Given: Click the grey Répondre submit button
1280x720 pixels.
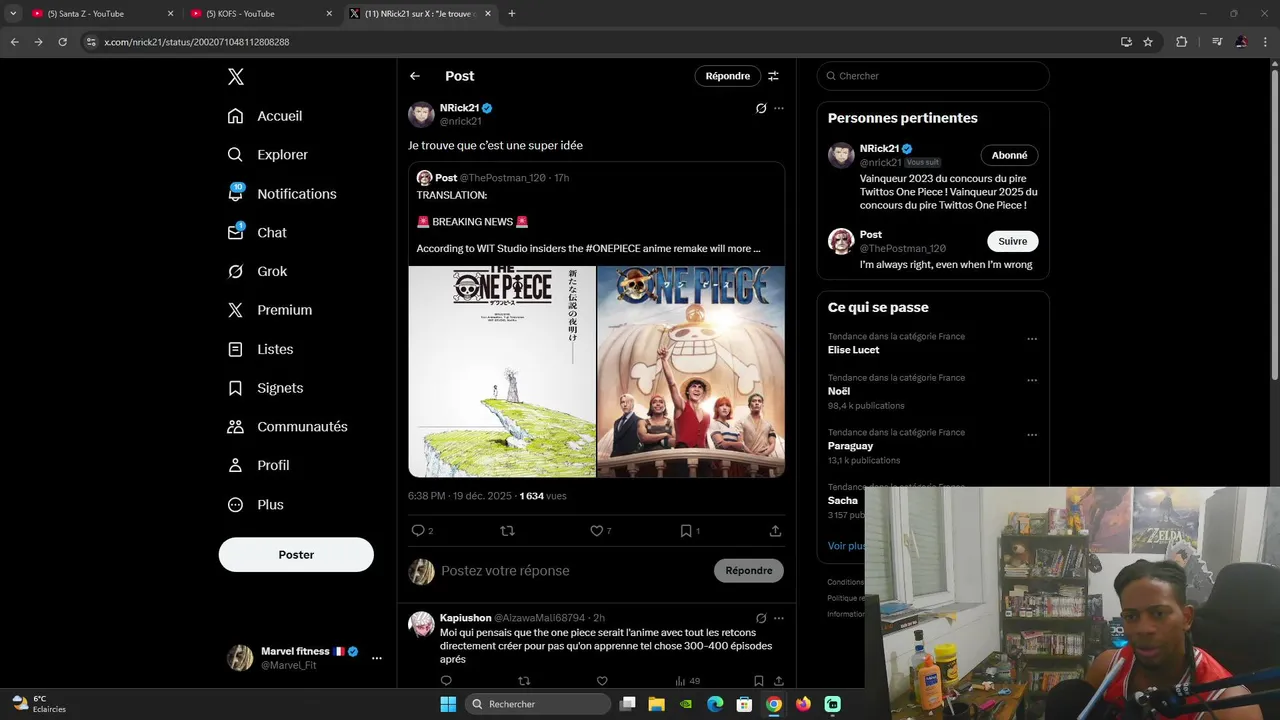Looking at the screenshot, I should click(749, 571).
